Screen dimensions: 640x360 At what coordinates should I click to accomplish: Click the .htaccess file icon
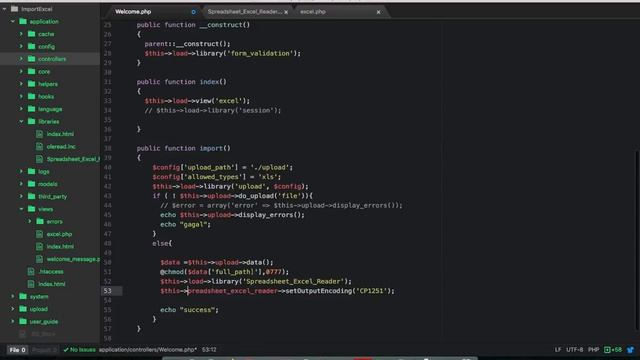tap(31, 271)
